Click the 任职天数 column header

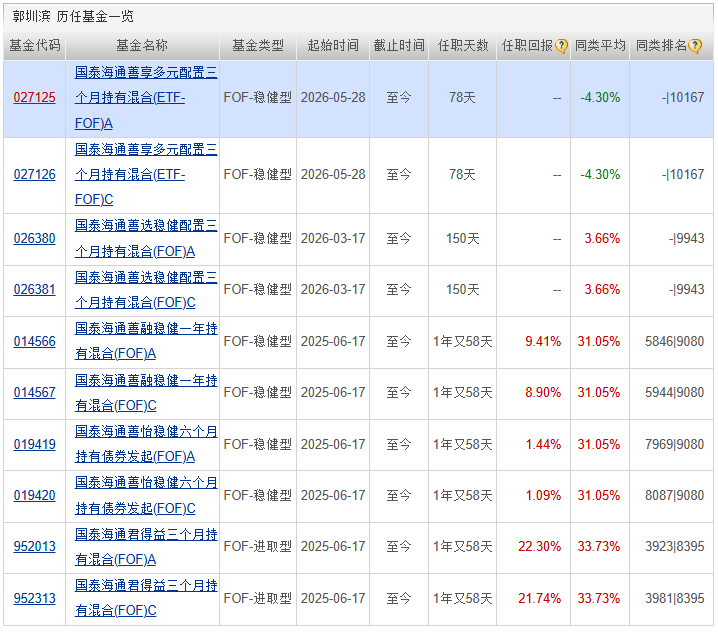pyautogui.click(x=463, y=45)
